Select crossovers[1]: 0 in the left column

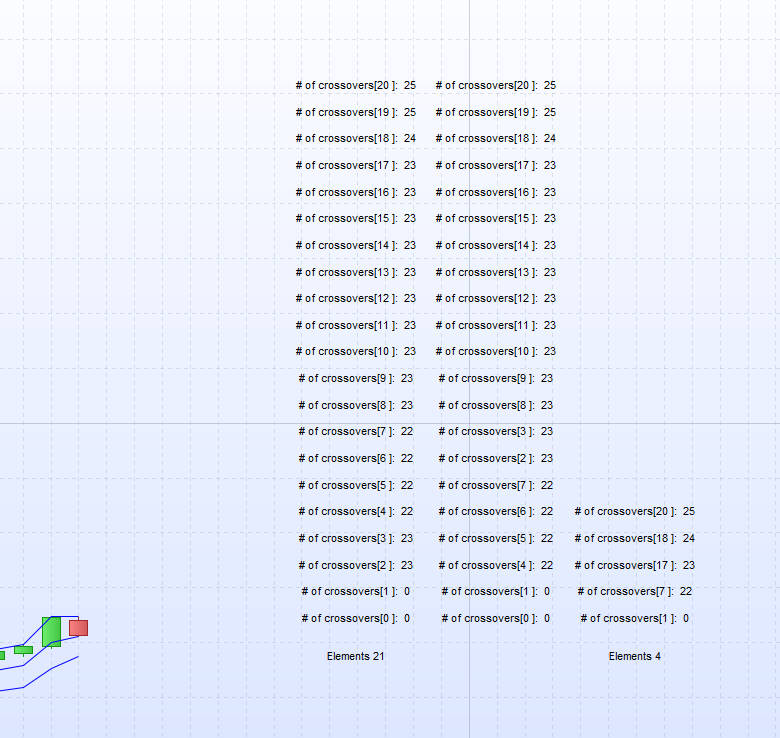tap(356, 592)
